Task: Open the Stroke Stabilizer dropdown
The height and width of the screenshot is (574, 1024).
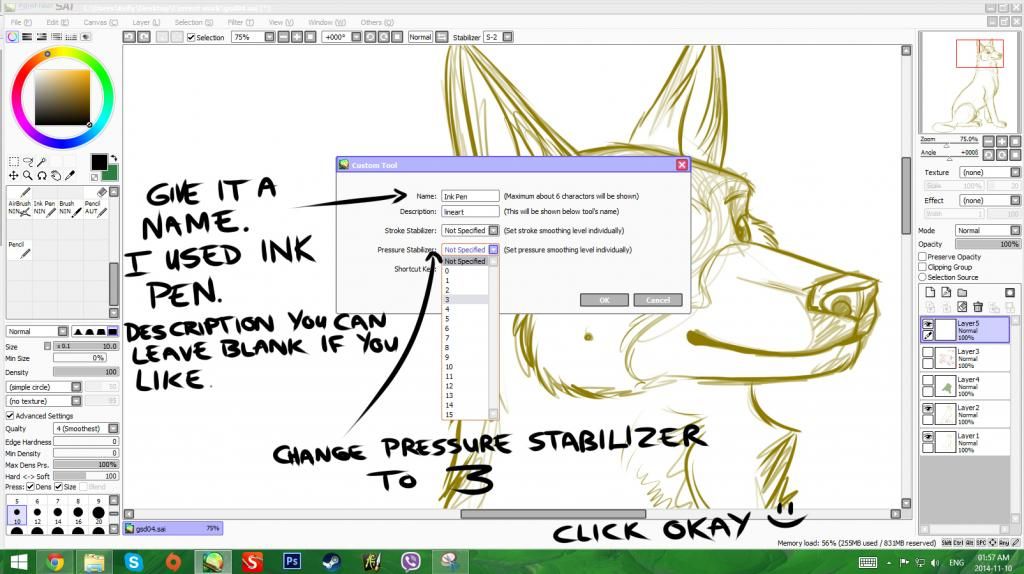Action: pos(493,230)
